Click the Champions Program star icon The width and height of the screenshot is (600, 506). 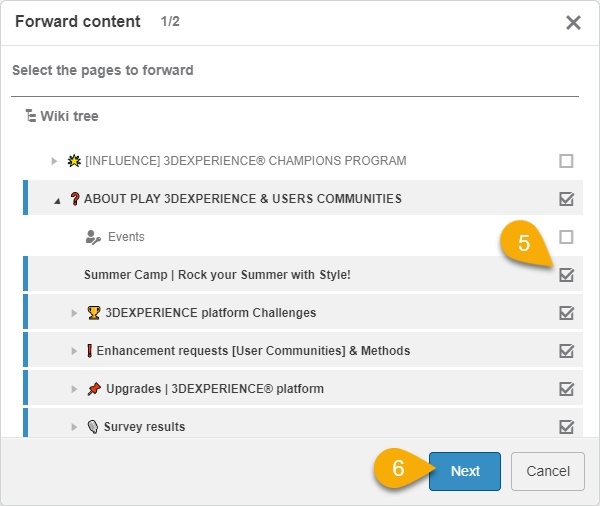tap(73, 161)
